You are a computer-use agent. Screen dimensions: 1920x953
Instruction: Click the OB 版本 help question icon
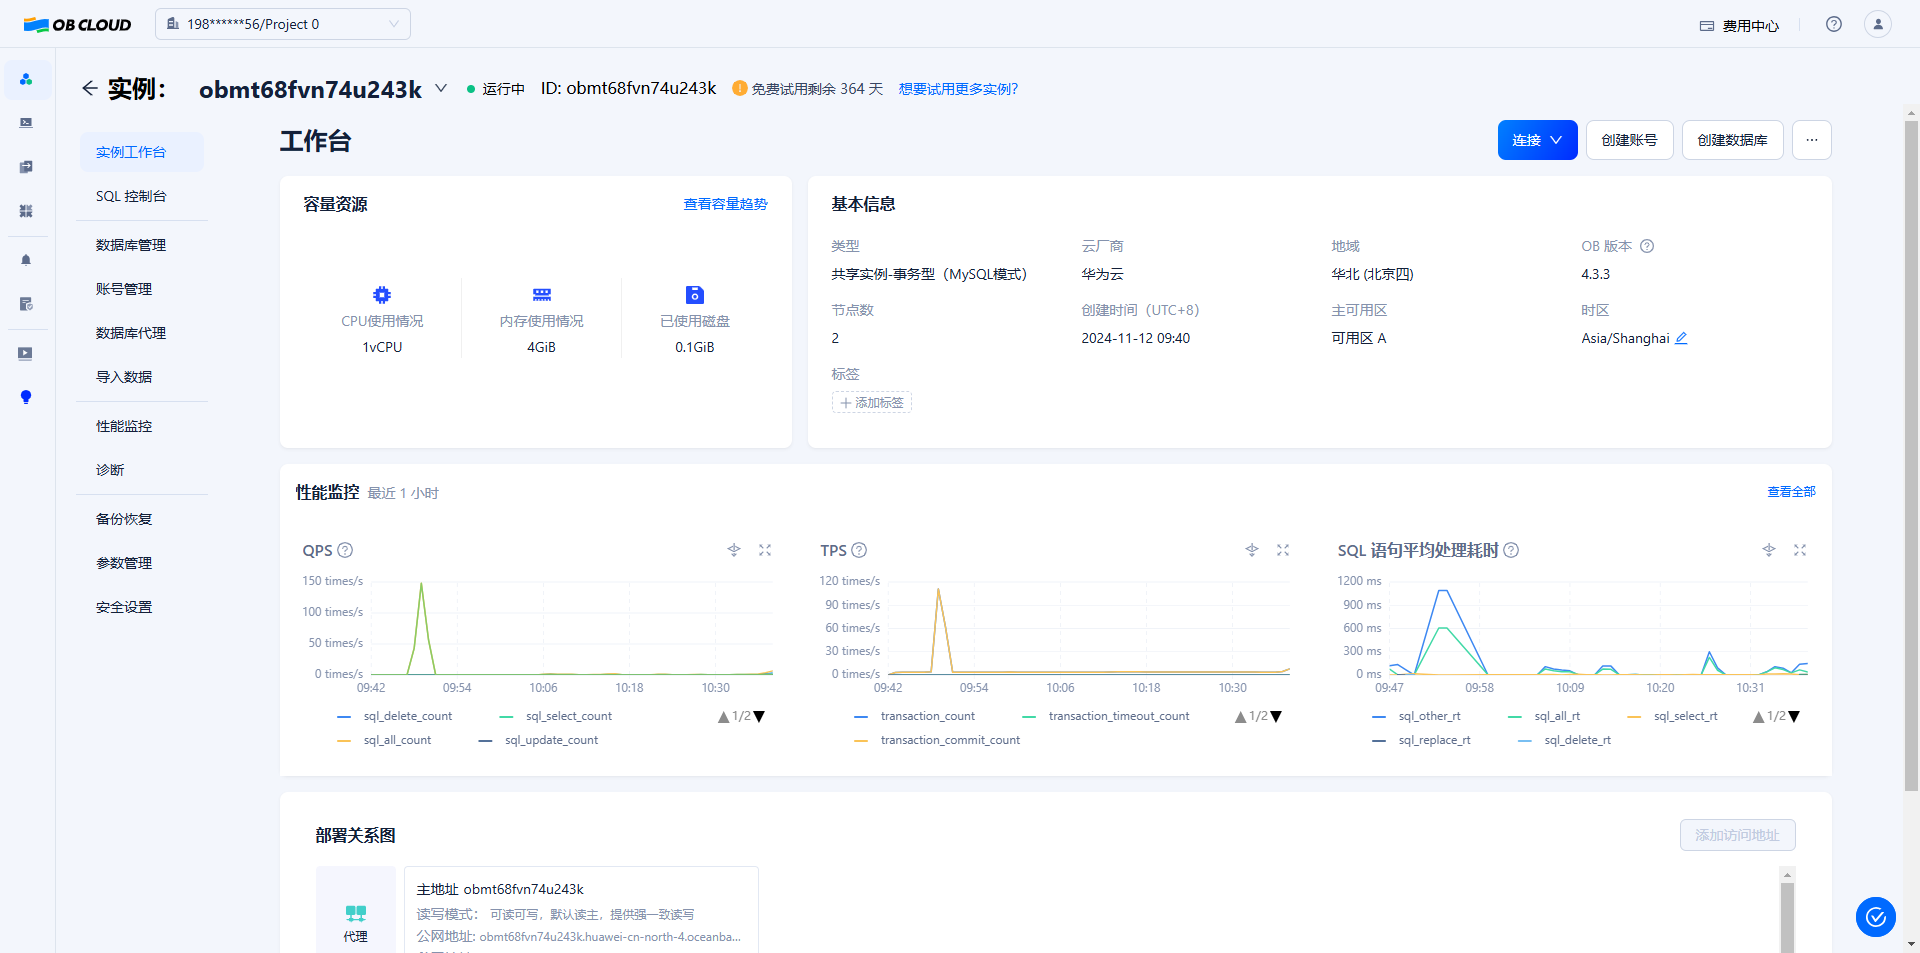click(x=1647, y=246)
